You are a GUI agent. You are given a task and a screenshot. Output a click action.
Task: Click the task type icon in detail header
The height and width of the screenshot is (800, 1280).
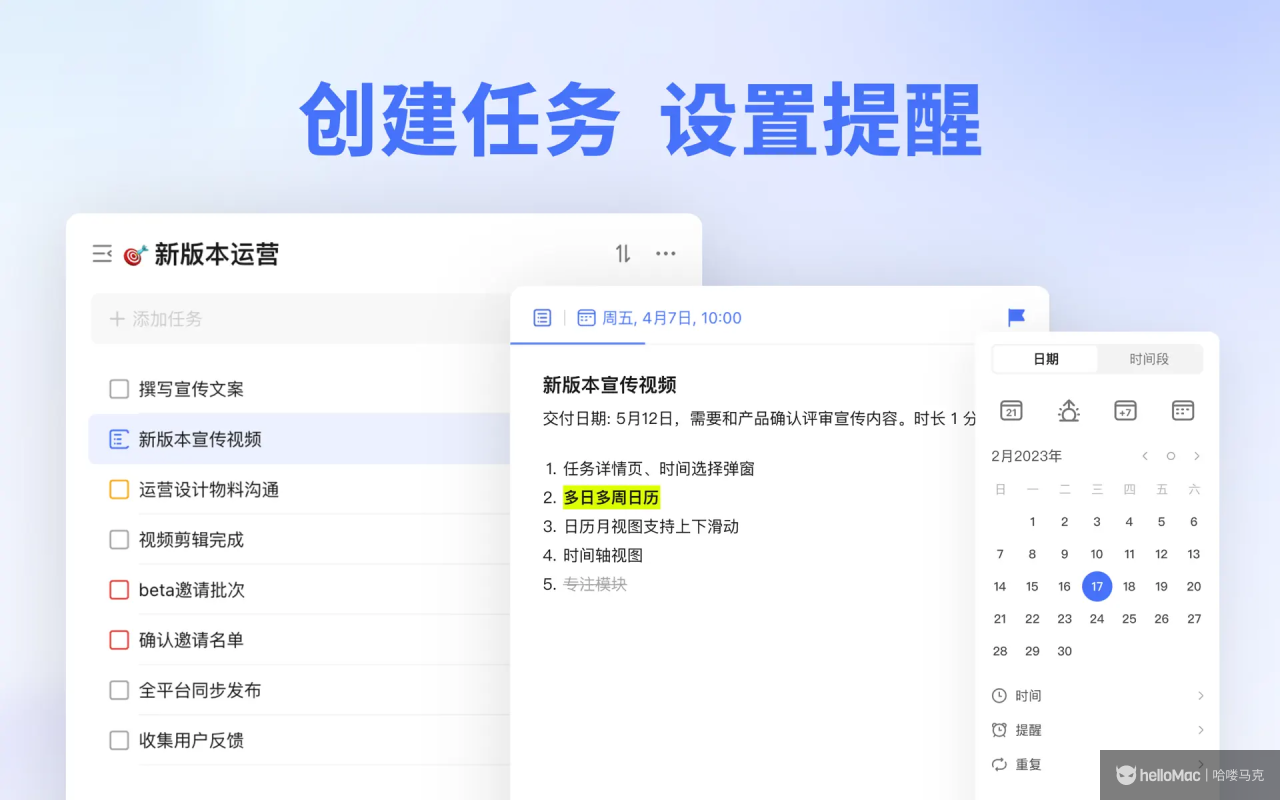[x=542, y=318]
